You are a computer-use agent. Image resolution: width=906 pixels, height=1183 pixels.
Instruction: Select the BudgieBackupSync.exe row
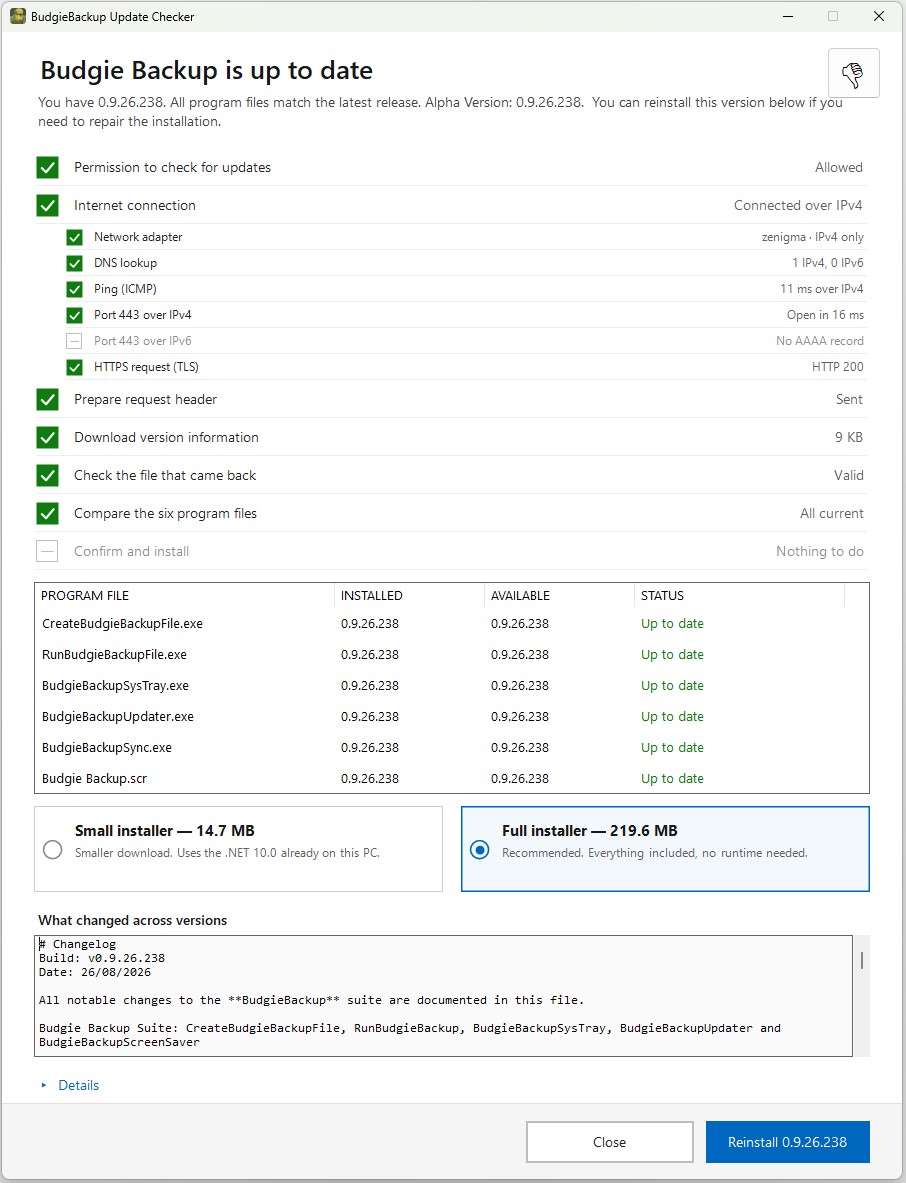[x=451, y=748]
